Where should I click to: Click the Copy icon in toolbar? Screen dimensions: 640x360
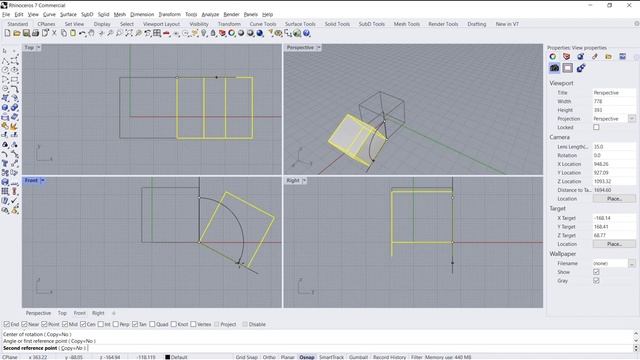pos(64,33)
